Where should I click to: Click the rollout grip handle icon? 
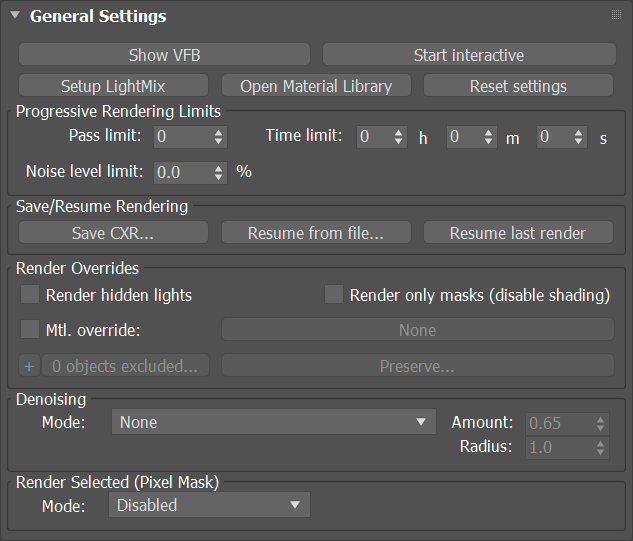pyautogui.click(x=616, y=15)
